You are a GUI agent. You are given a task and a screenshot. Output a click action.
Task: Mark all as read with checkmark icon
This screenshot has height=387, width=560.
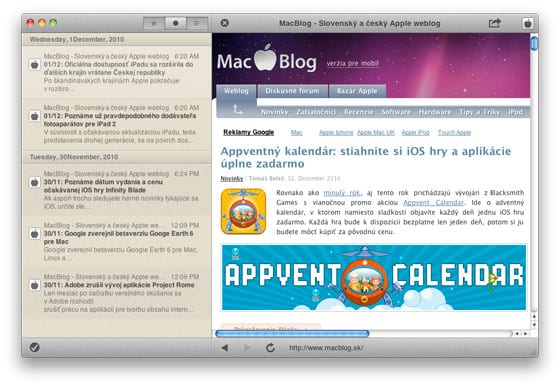[35, 347]
